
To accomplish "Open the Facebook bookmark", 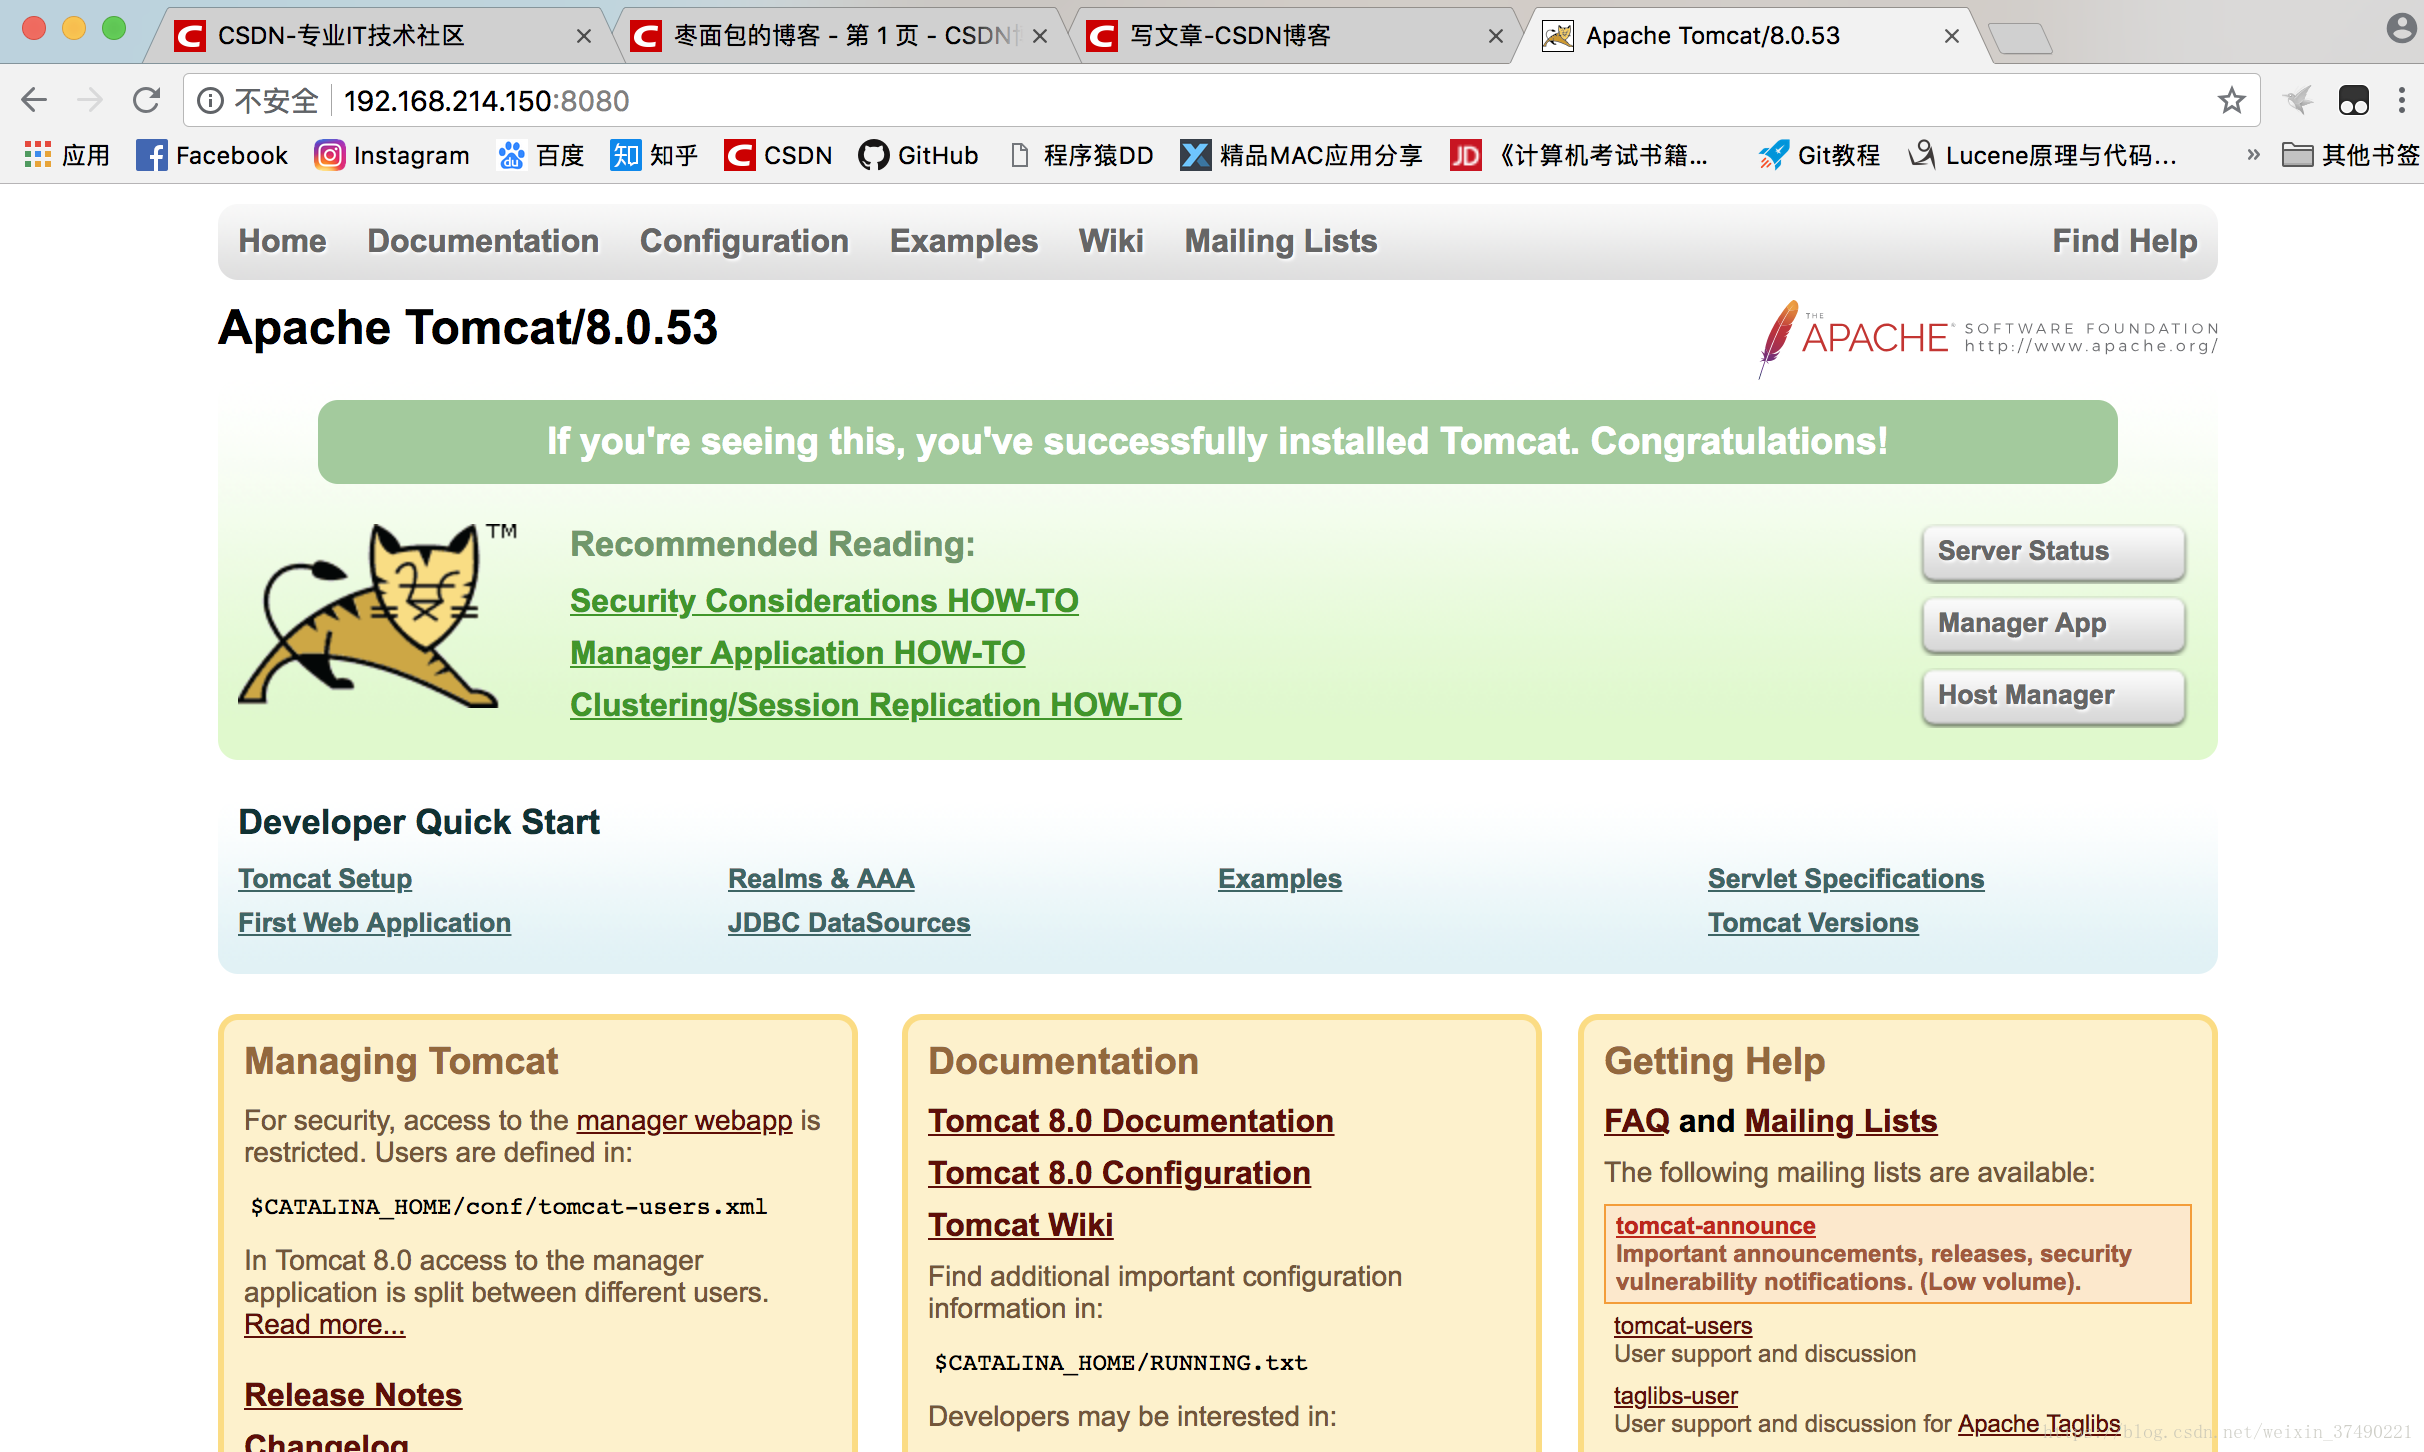I will click(211, 155).
